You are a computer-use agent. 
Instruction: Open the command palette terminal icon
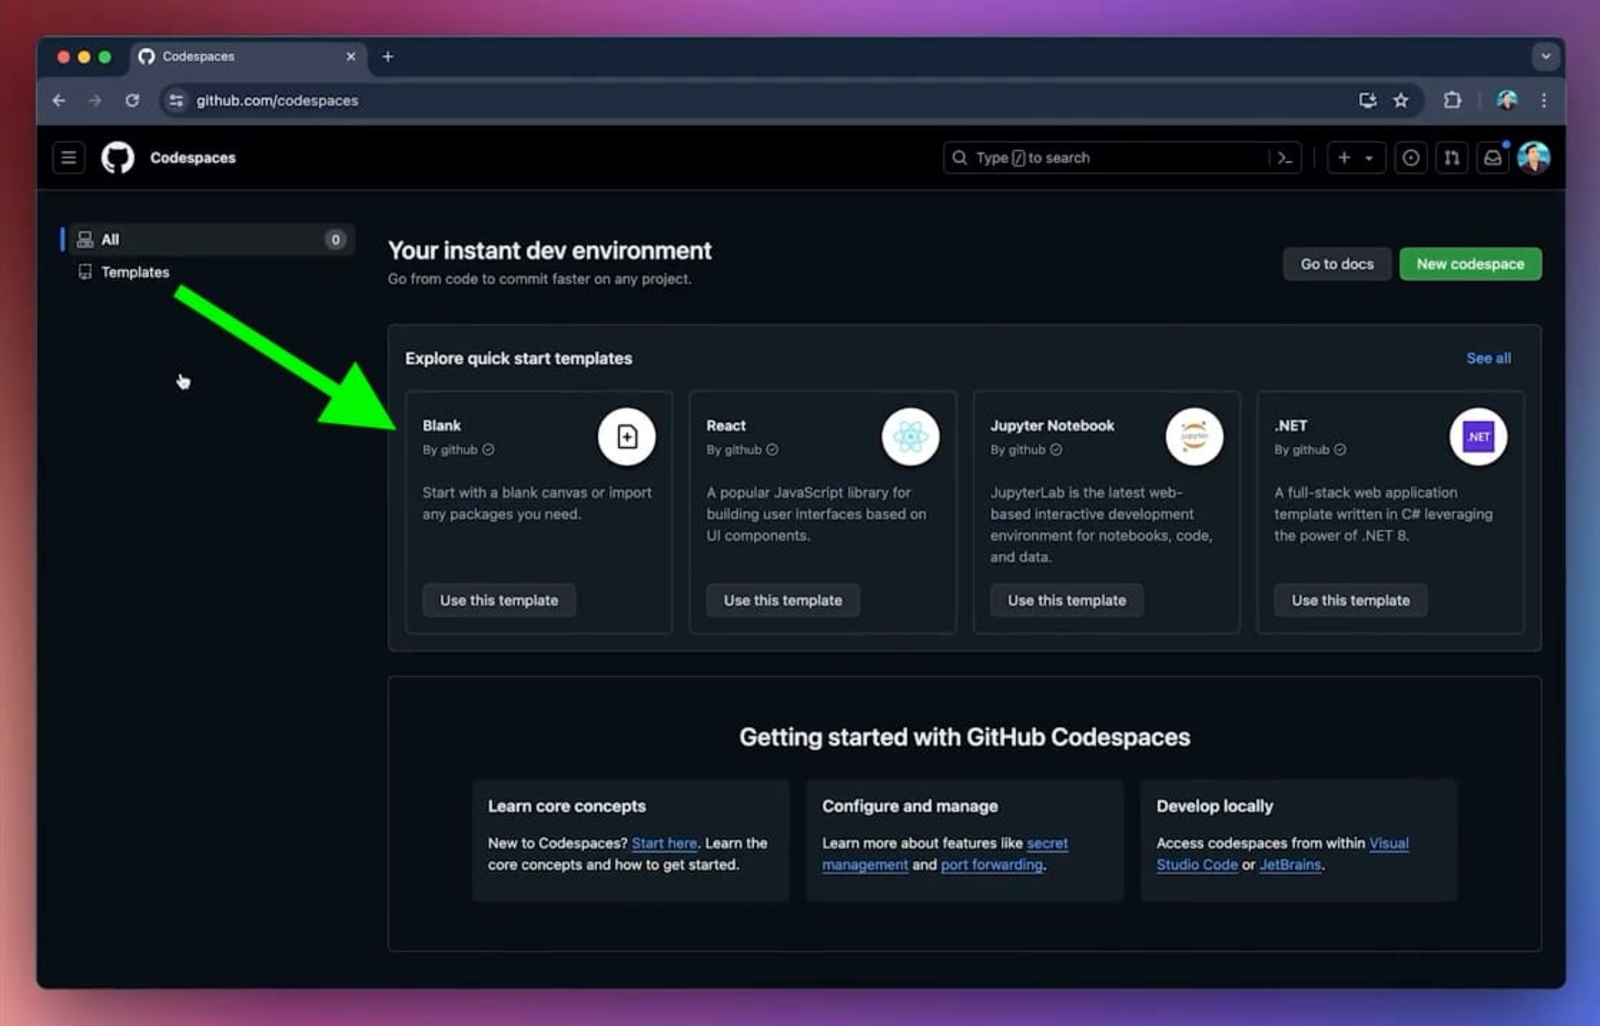point(1285,157)
